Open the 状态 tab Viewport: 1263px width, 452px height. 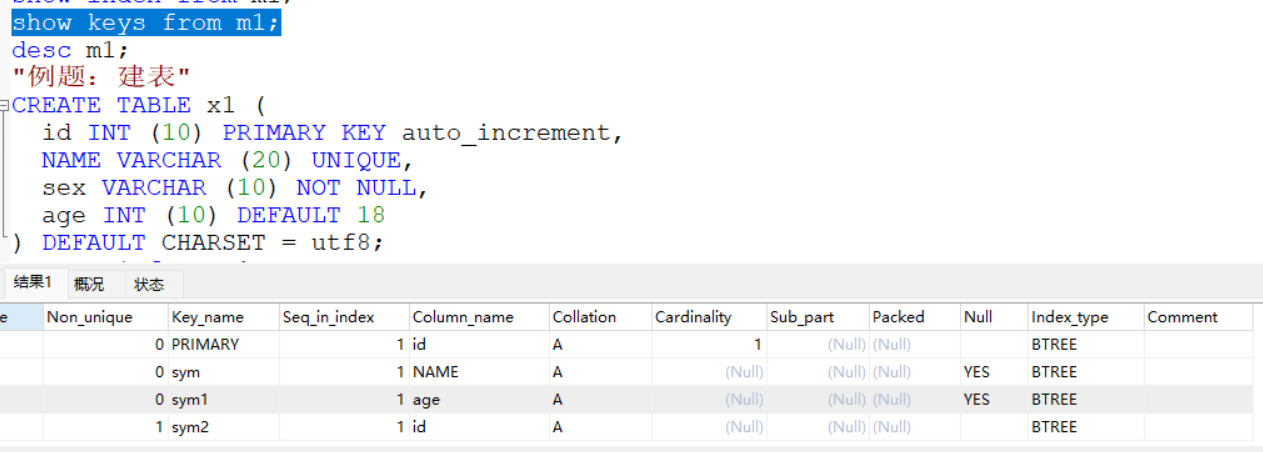[x=149, y=284]
